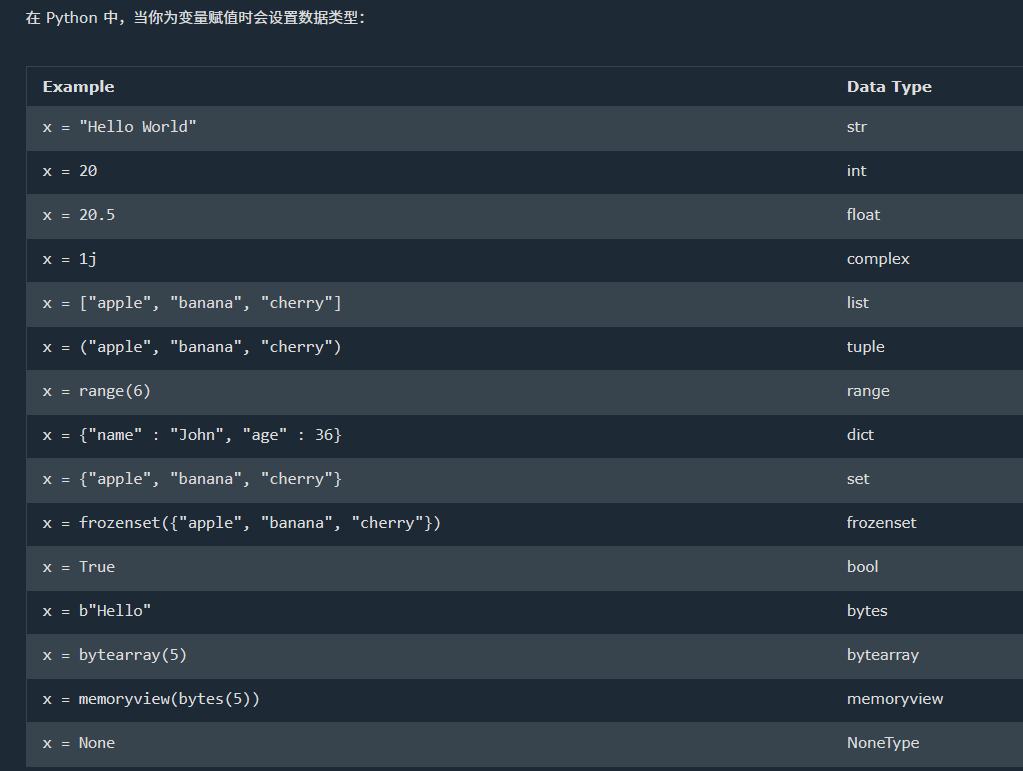Click the x = 20.5 example
Image resolution: width=1023 pixels, height=771 pixels.
coord(79,215)
